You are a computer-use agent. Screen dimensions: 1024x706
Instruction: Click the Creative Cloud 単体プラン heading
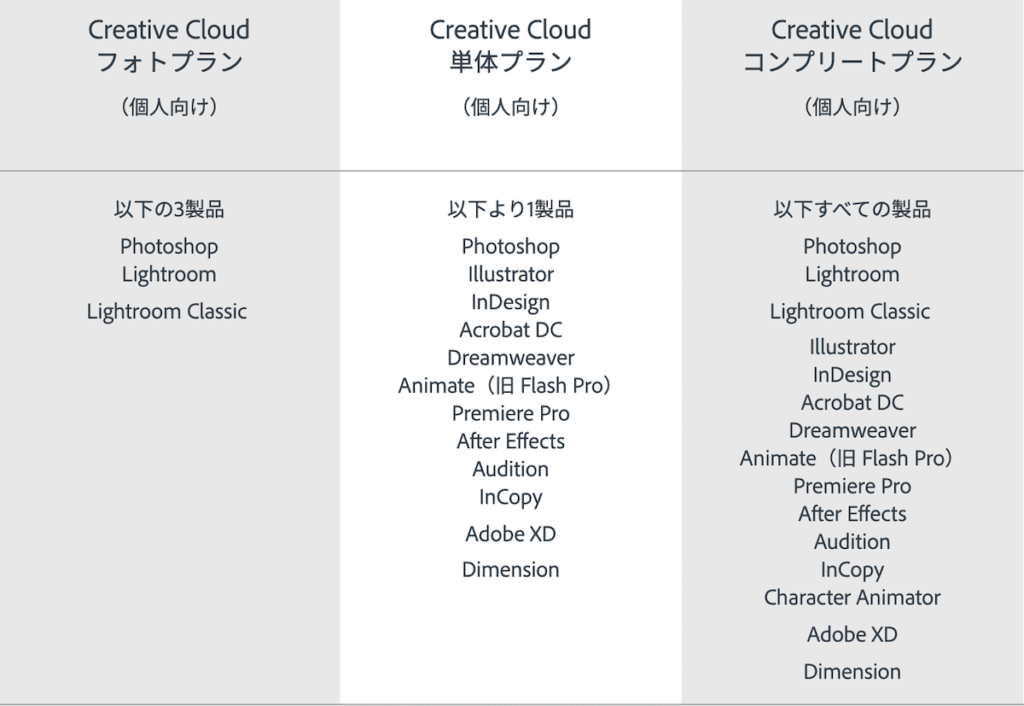tap(510, 46)
